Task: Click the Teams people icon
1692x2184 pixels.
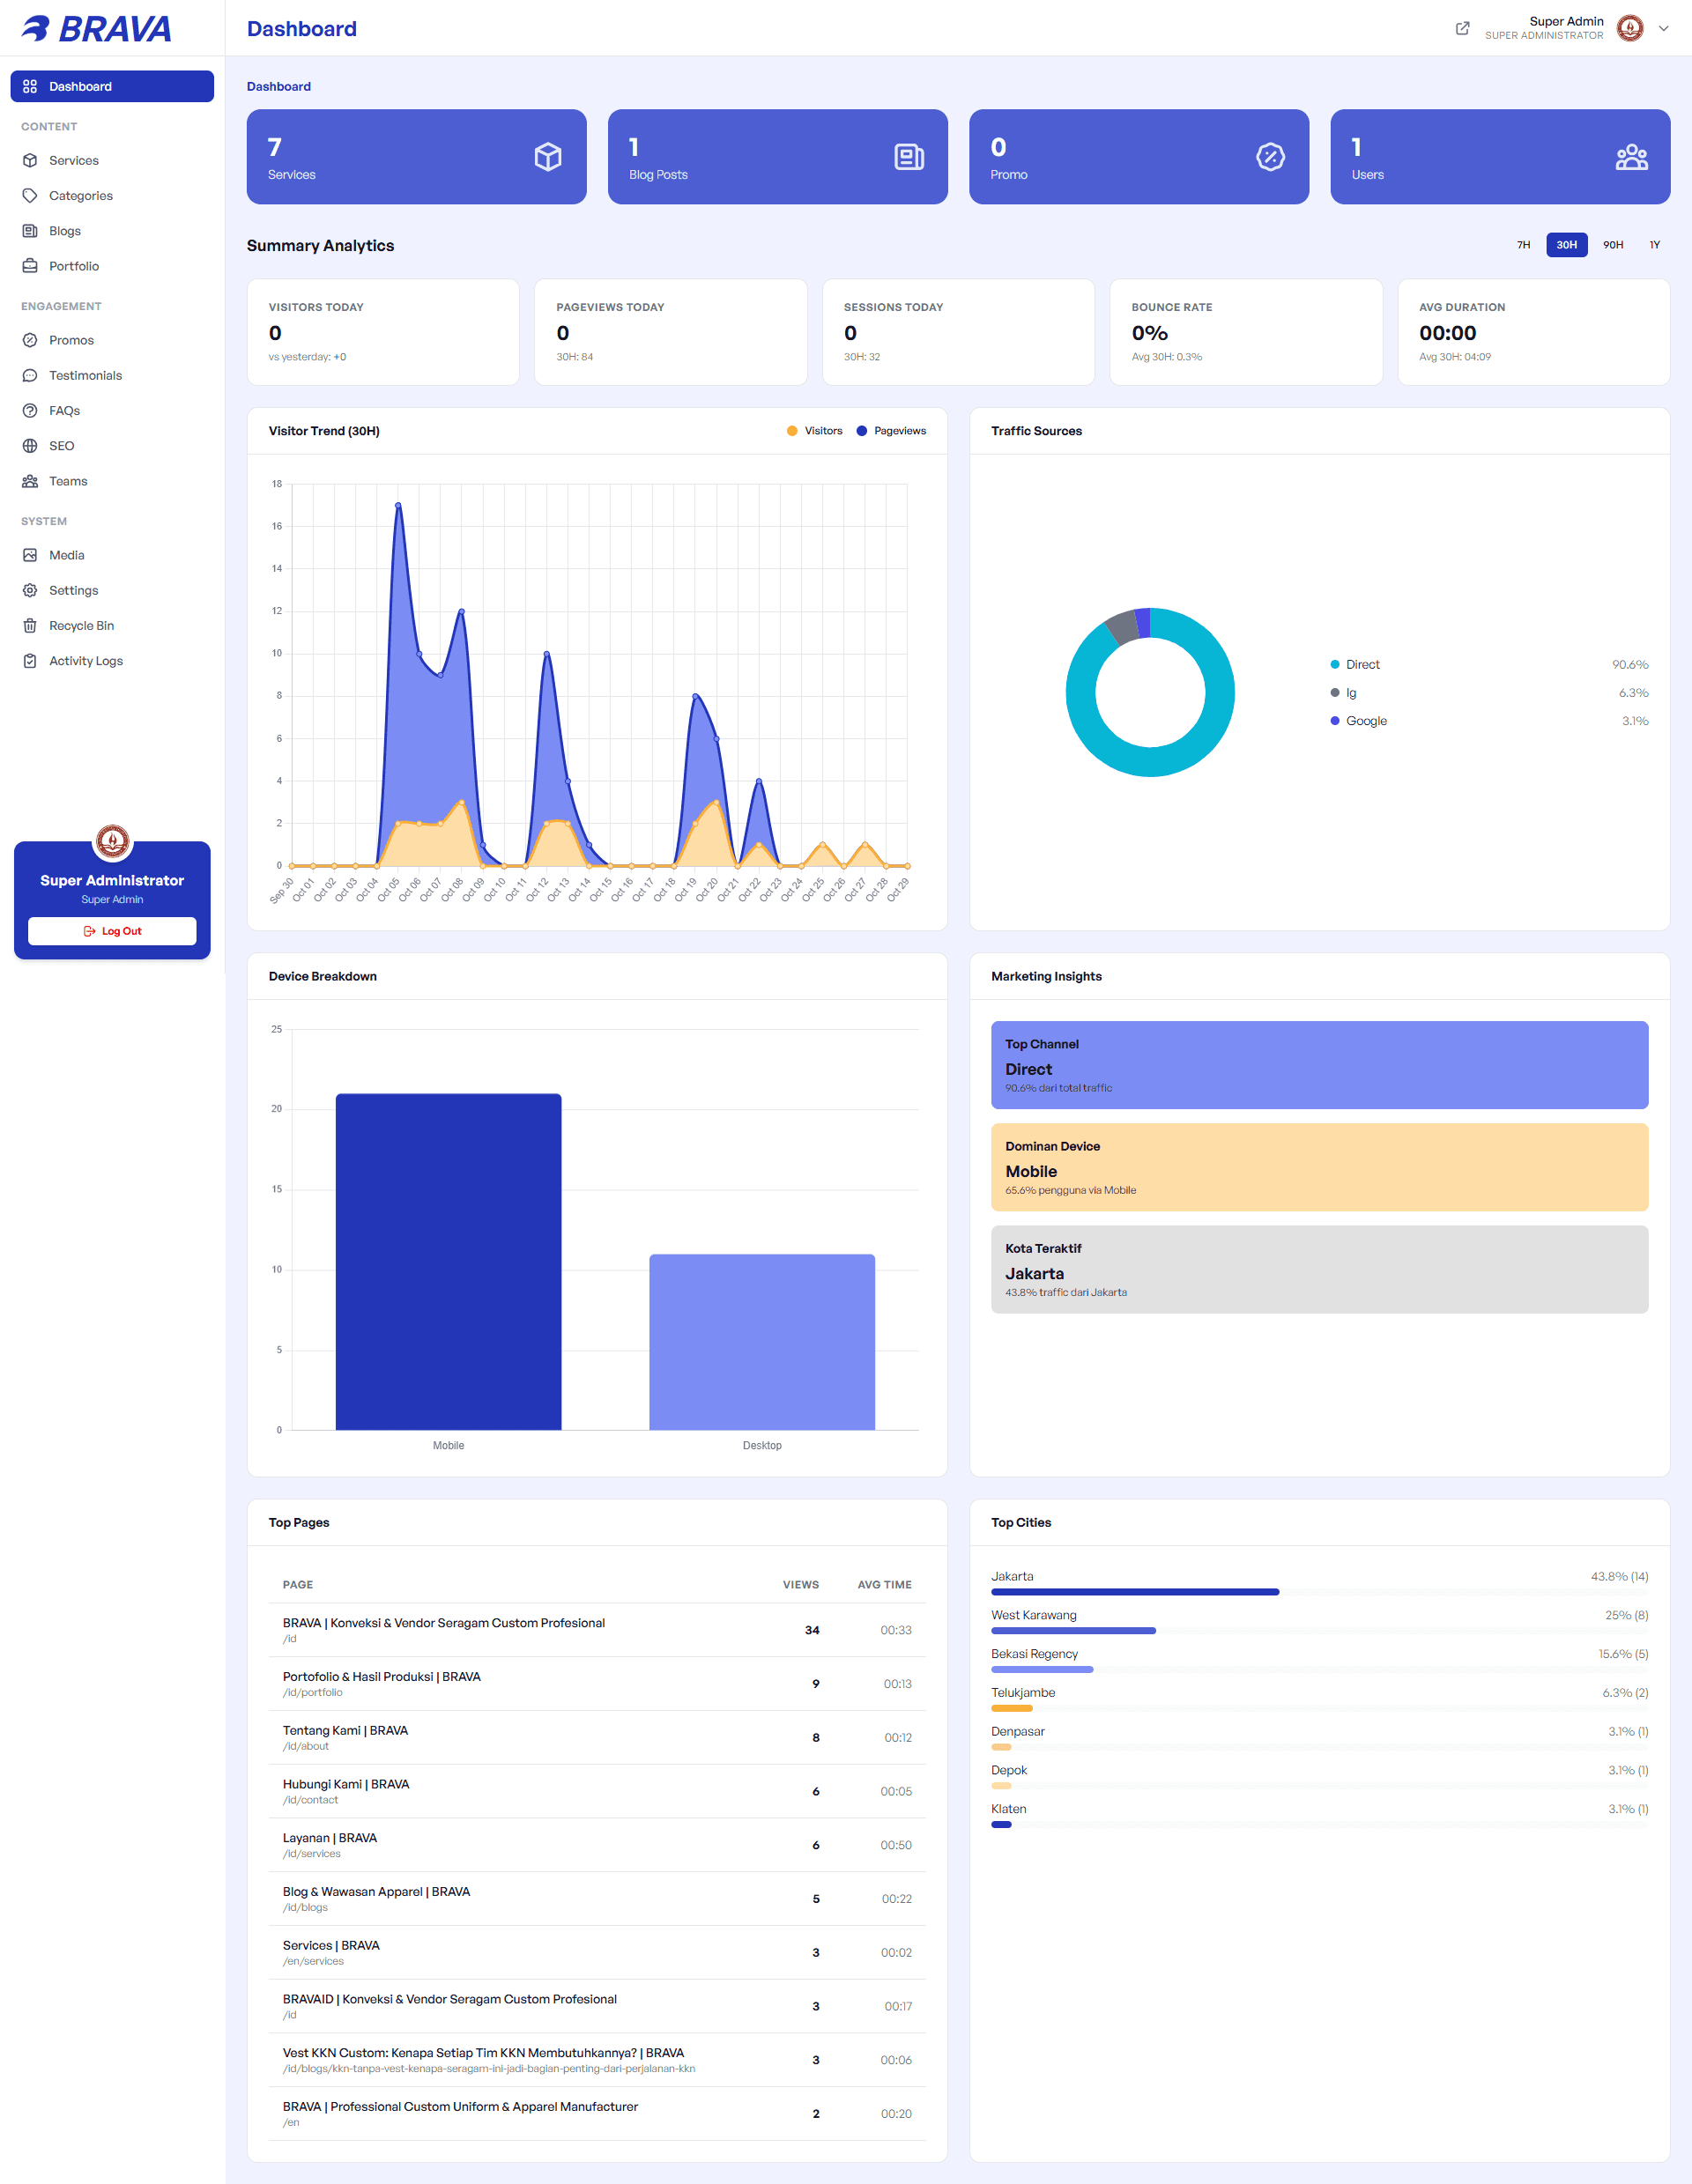Action: (30, 481)
